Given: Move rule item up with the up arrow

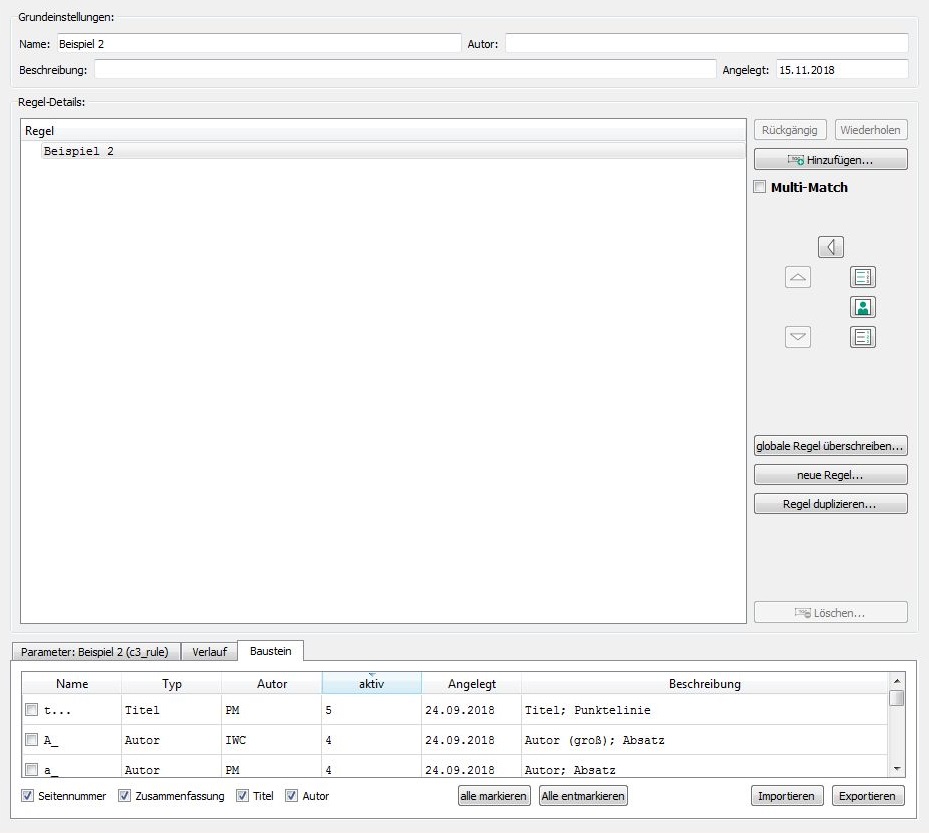Looking at the screenshot, I should pyautogui.click(x=797, y=277).
